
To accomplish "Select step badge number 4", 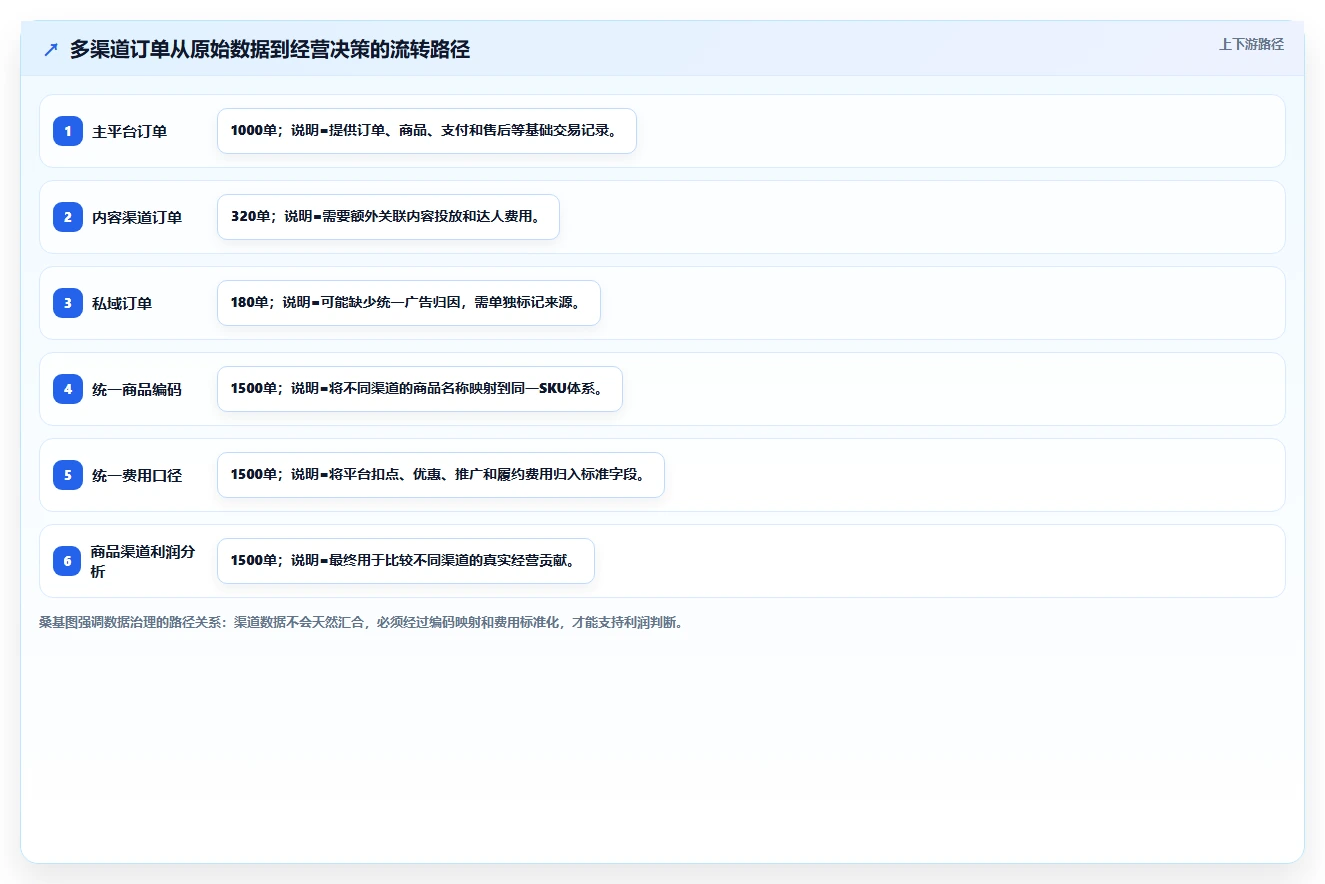I will [68, 389].
